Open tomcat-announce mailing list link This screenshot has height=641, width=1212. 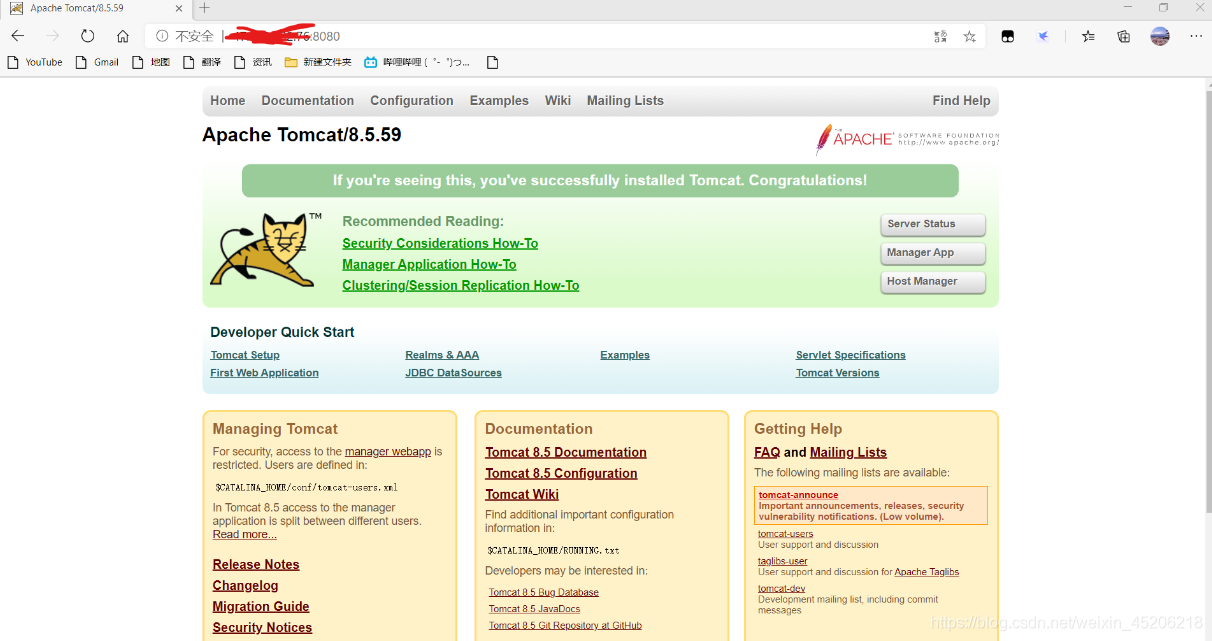(798, 495)
